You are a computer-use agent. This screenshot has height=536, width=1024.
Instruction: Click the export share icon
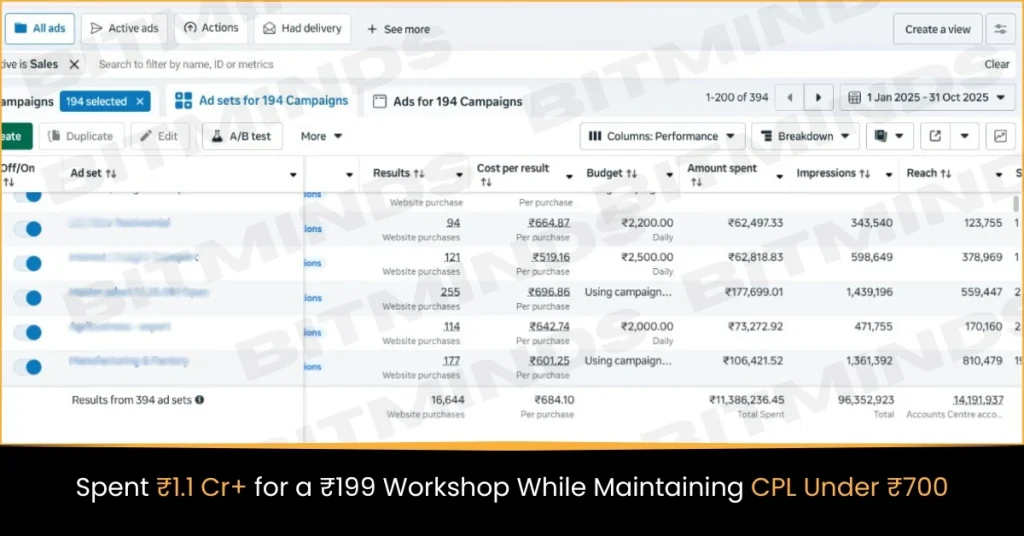(936, 136)
